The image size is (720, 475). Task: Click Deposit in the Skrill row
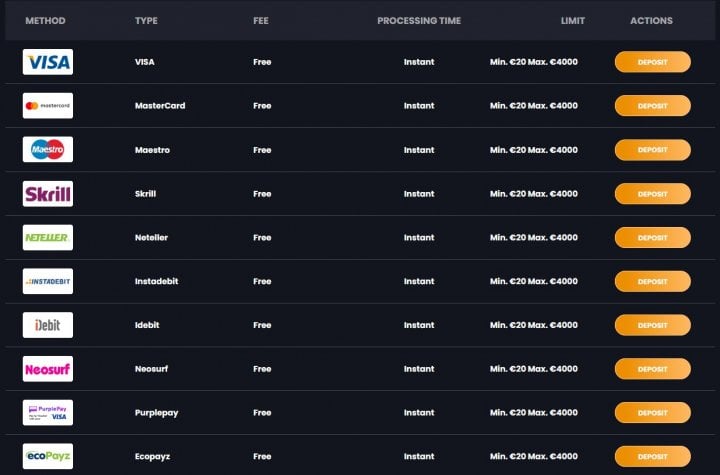tap(652, 194)
